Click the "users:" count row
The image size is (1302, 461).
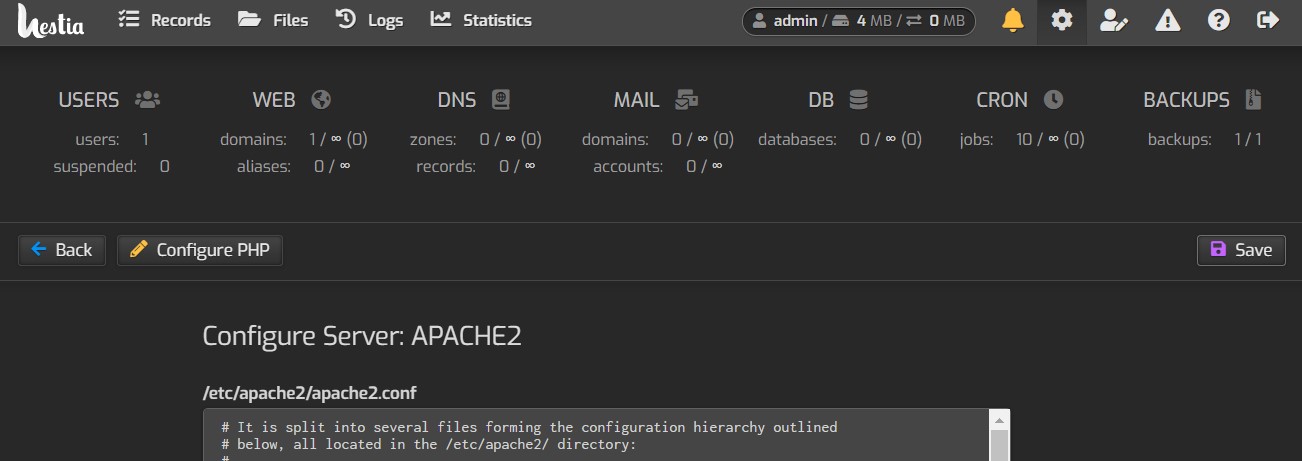pos(111,140)
